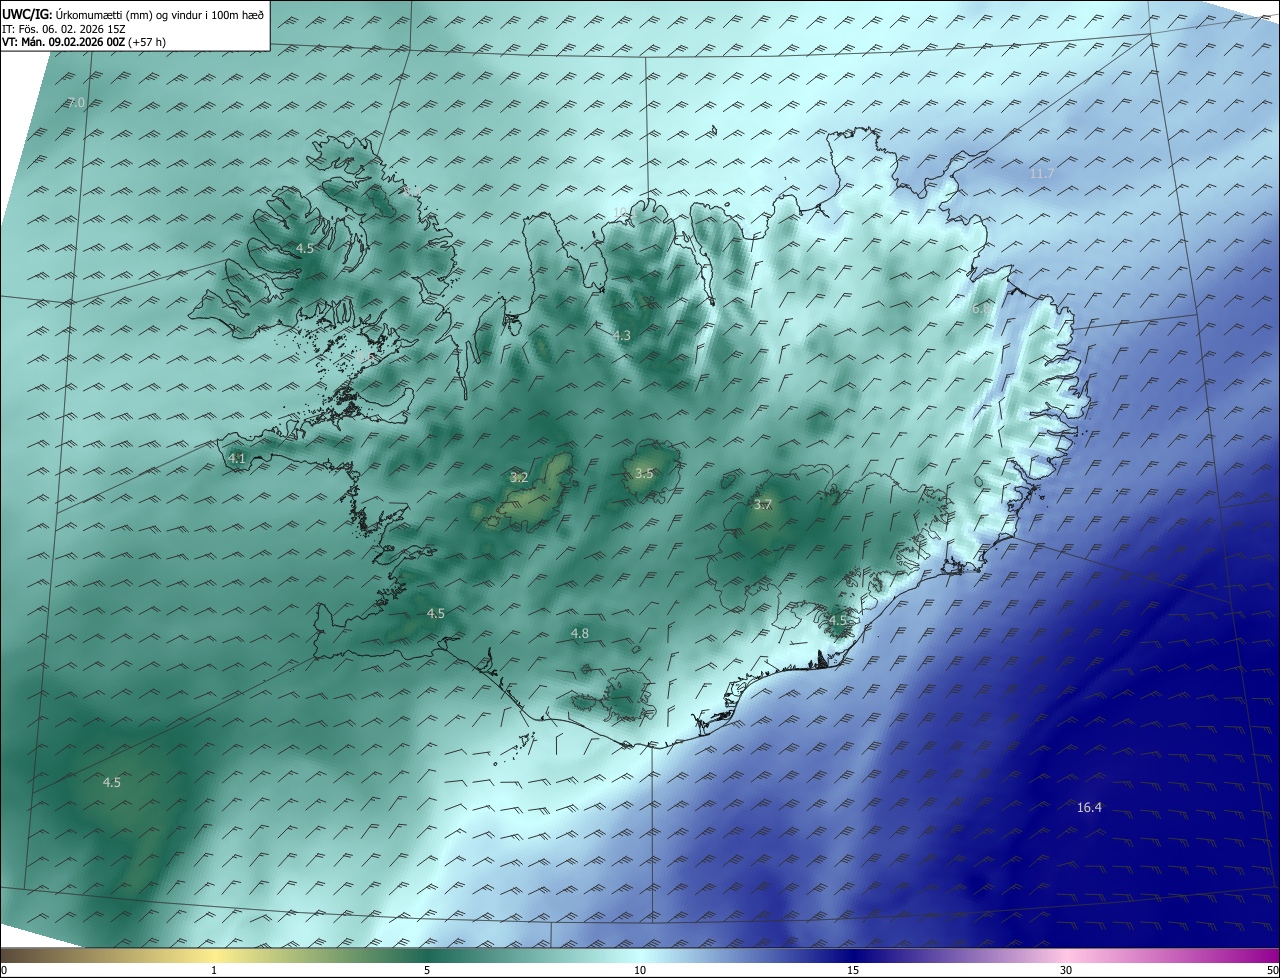Click the 4.1 value on the Snæfellsnes peninsula
This screenshot has height=978, width=1280.
click(x=237, y=459)
